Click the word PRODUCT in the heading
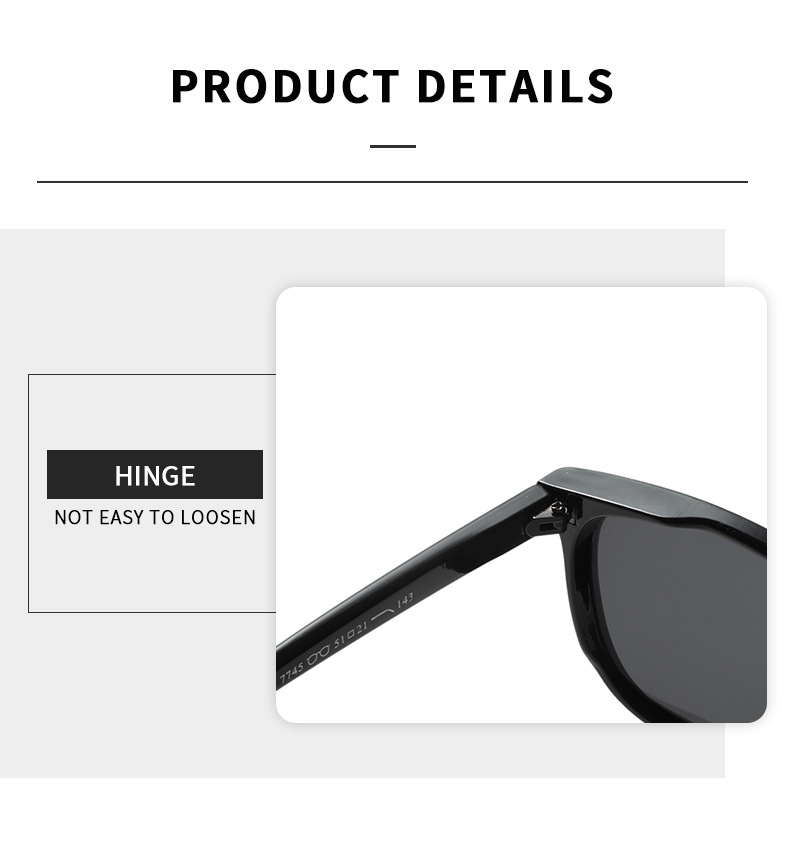 [x=285, y=86]
